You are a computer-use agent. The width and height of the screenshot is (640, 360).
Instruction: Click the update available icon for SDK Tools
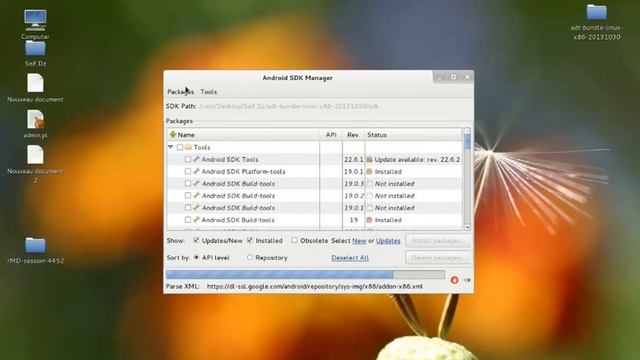(369, 159)
